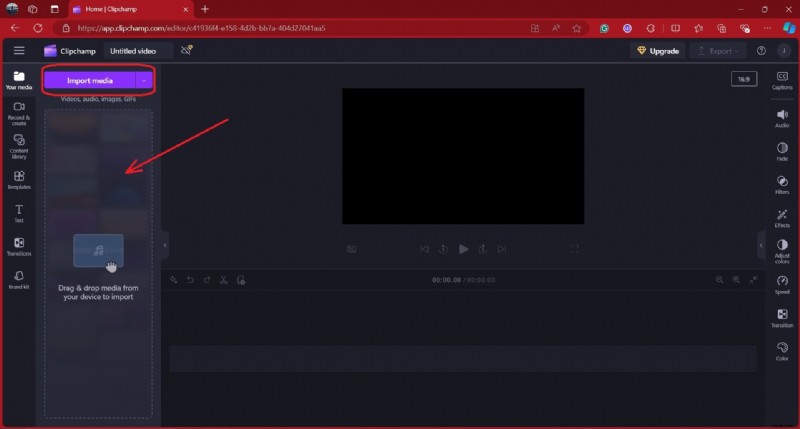Click the empty timeline track
The height and width of the screenshot is (429, 800).
click(462, 359)
